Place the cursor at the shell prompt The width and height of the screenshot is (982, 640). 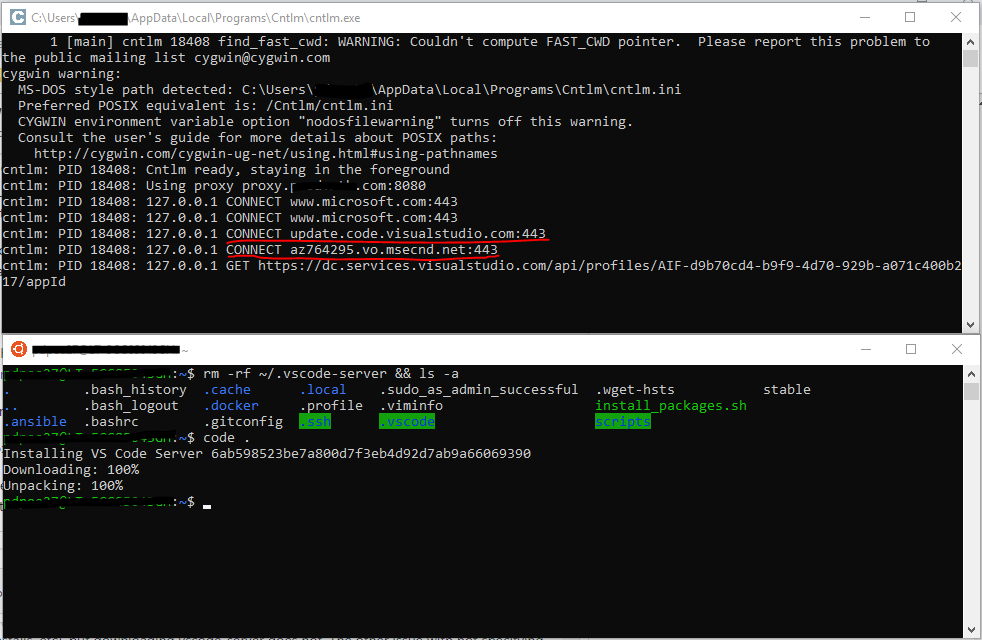(x=207, y=503)
